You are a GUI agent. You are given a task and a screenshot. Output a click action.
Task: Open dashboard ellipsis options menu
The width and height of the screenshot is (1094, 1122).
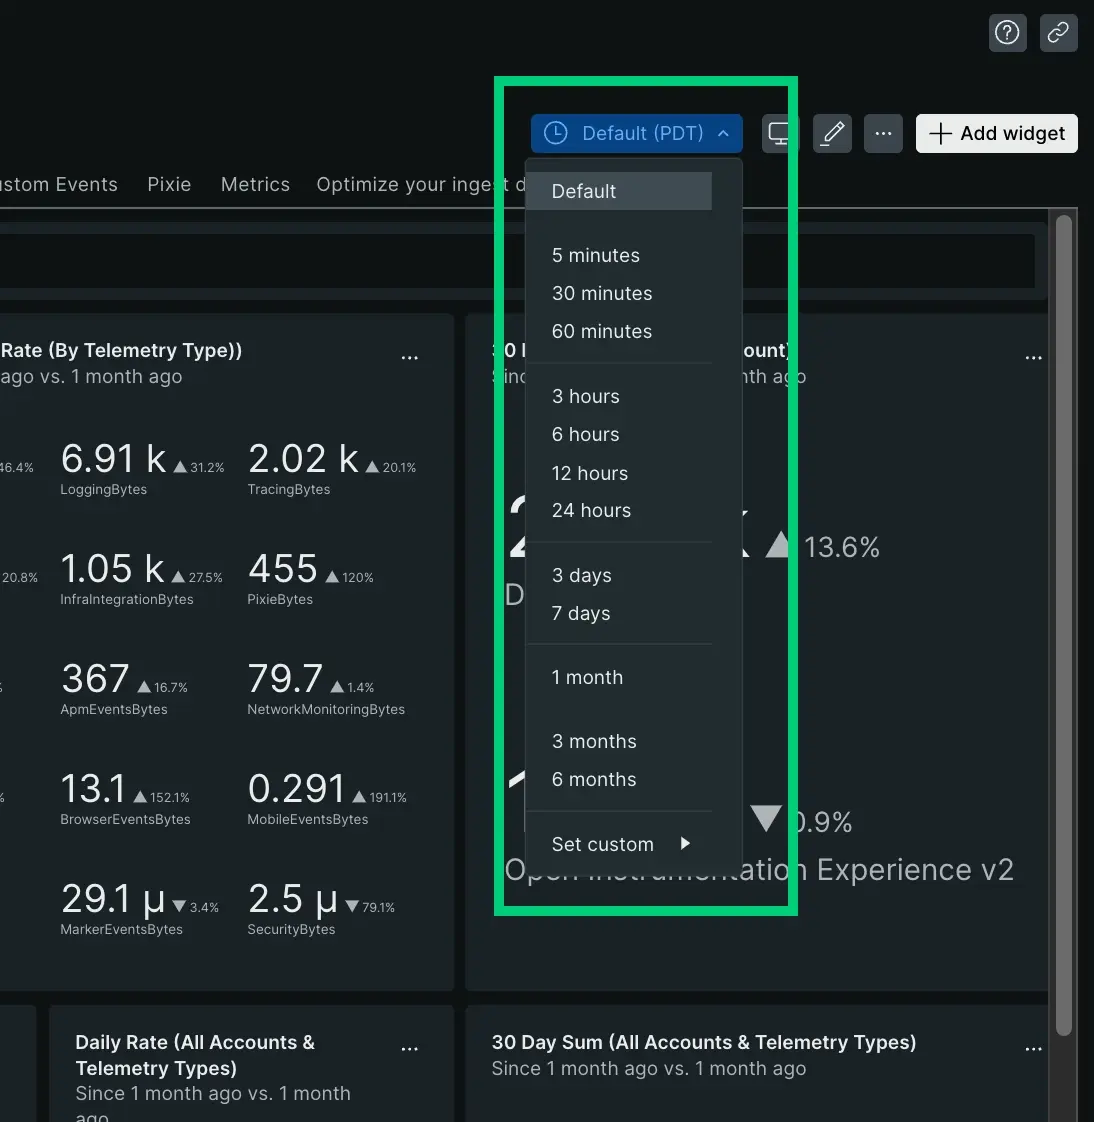[883, 134]
